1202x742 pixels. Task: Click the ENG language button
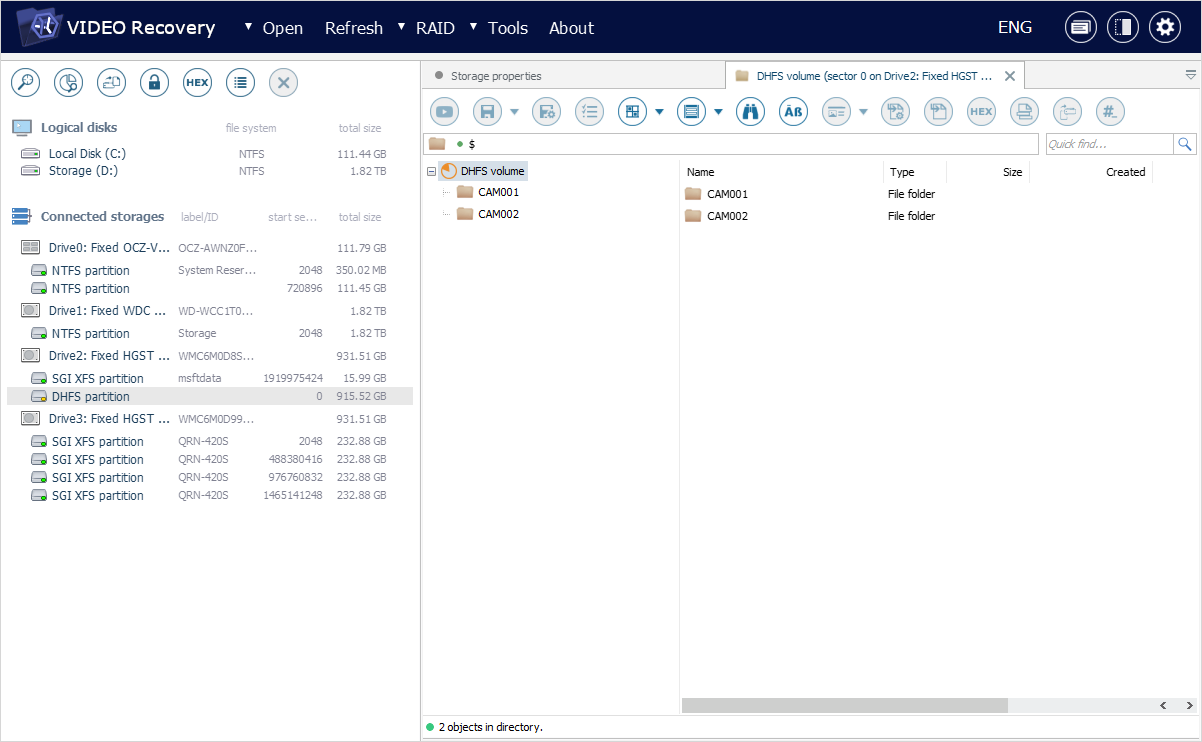[1014, 28]
